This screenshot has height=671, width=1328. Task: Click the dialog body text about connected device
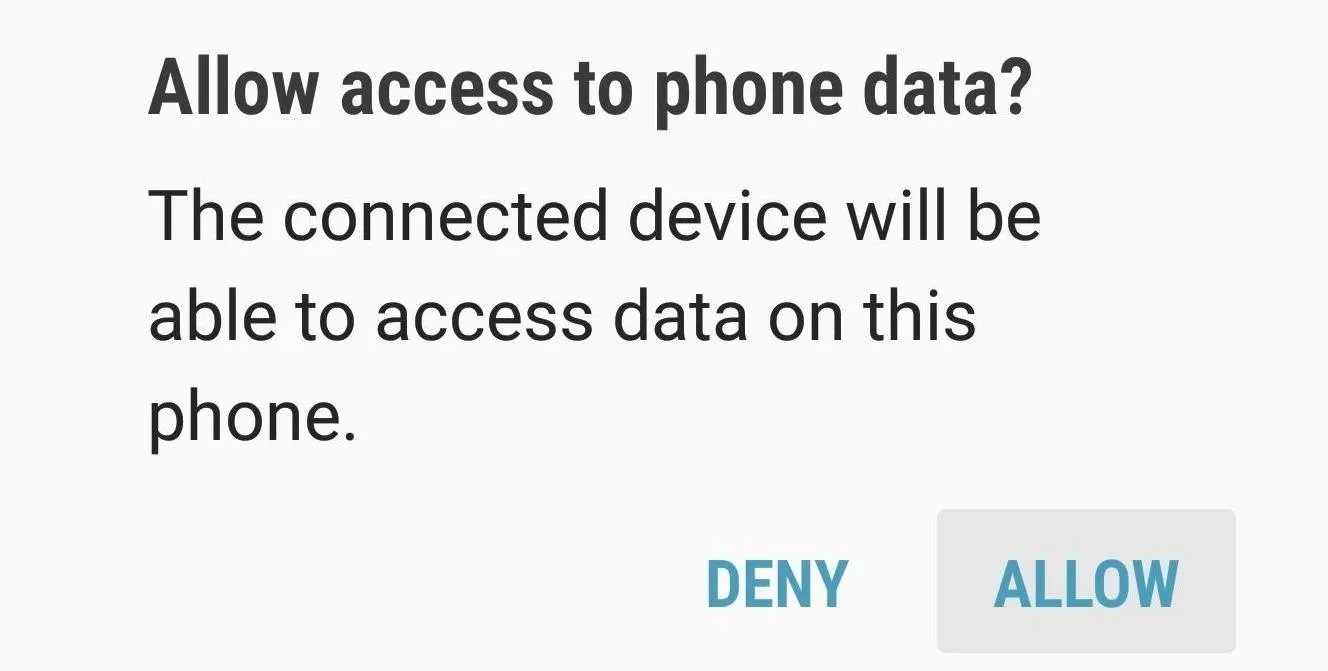(595, 318)
